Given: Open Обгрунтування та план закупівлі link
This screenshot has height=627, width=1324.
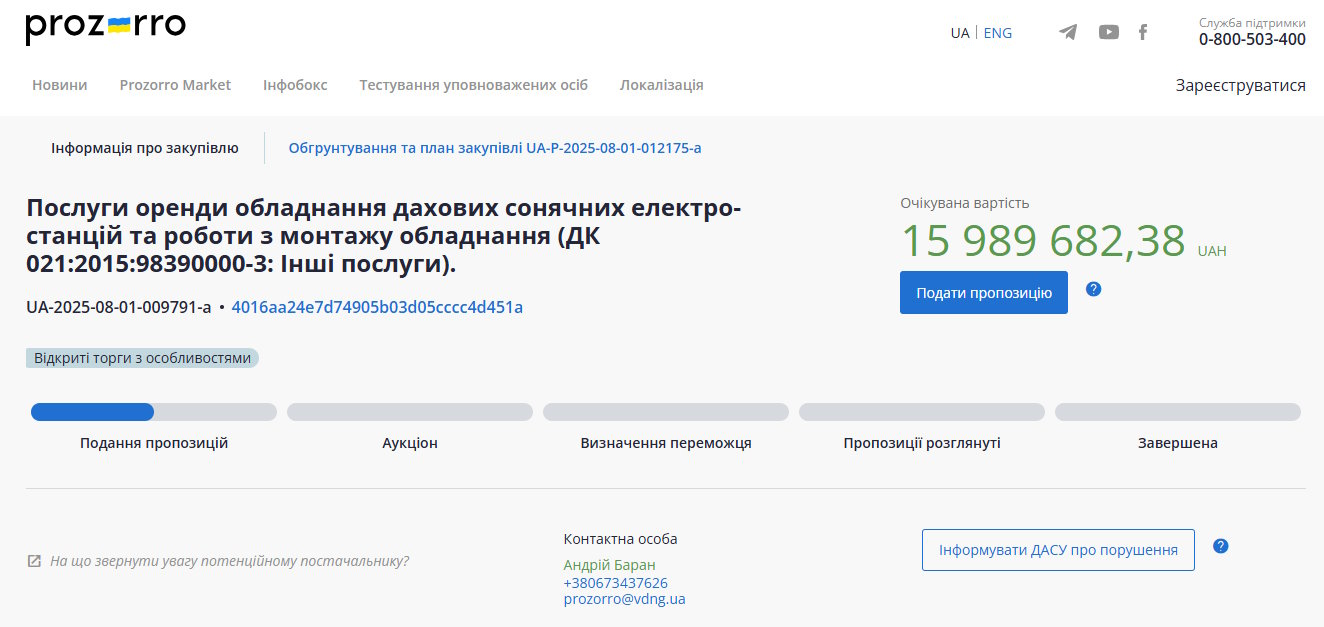Looking at the screenshot, I should tap(495, 148).
